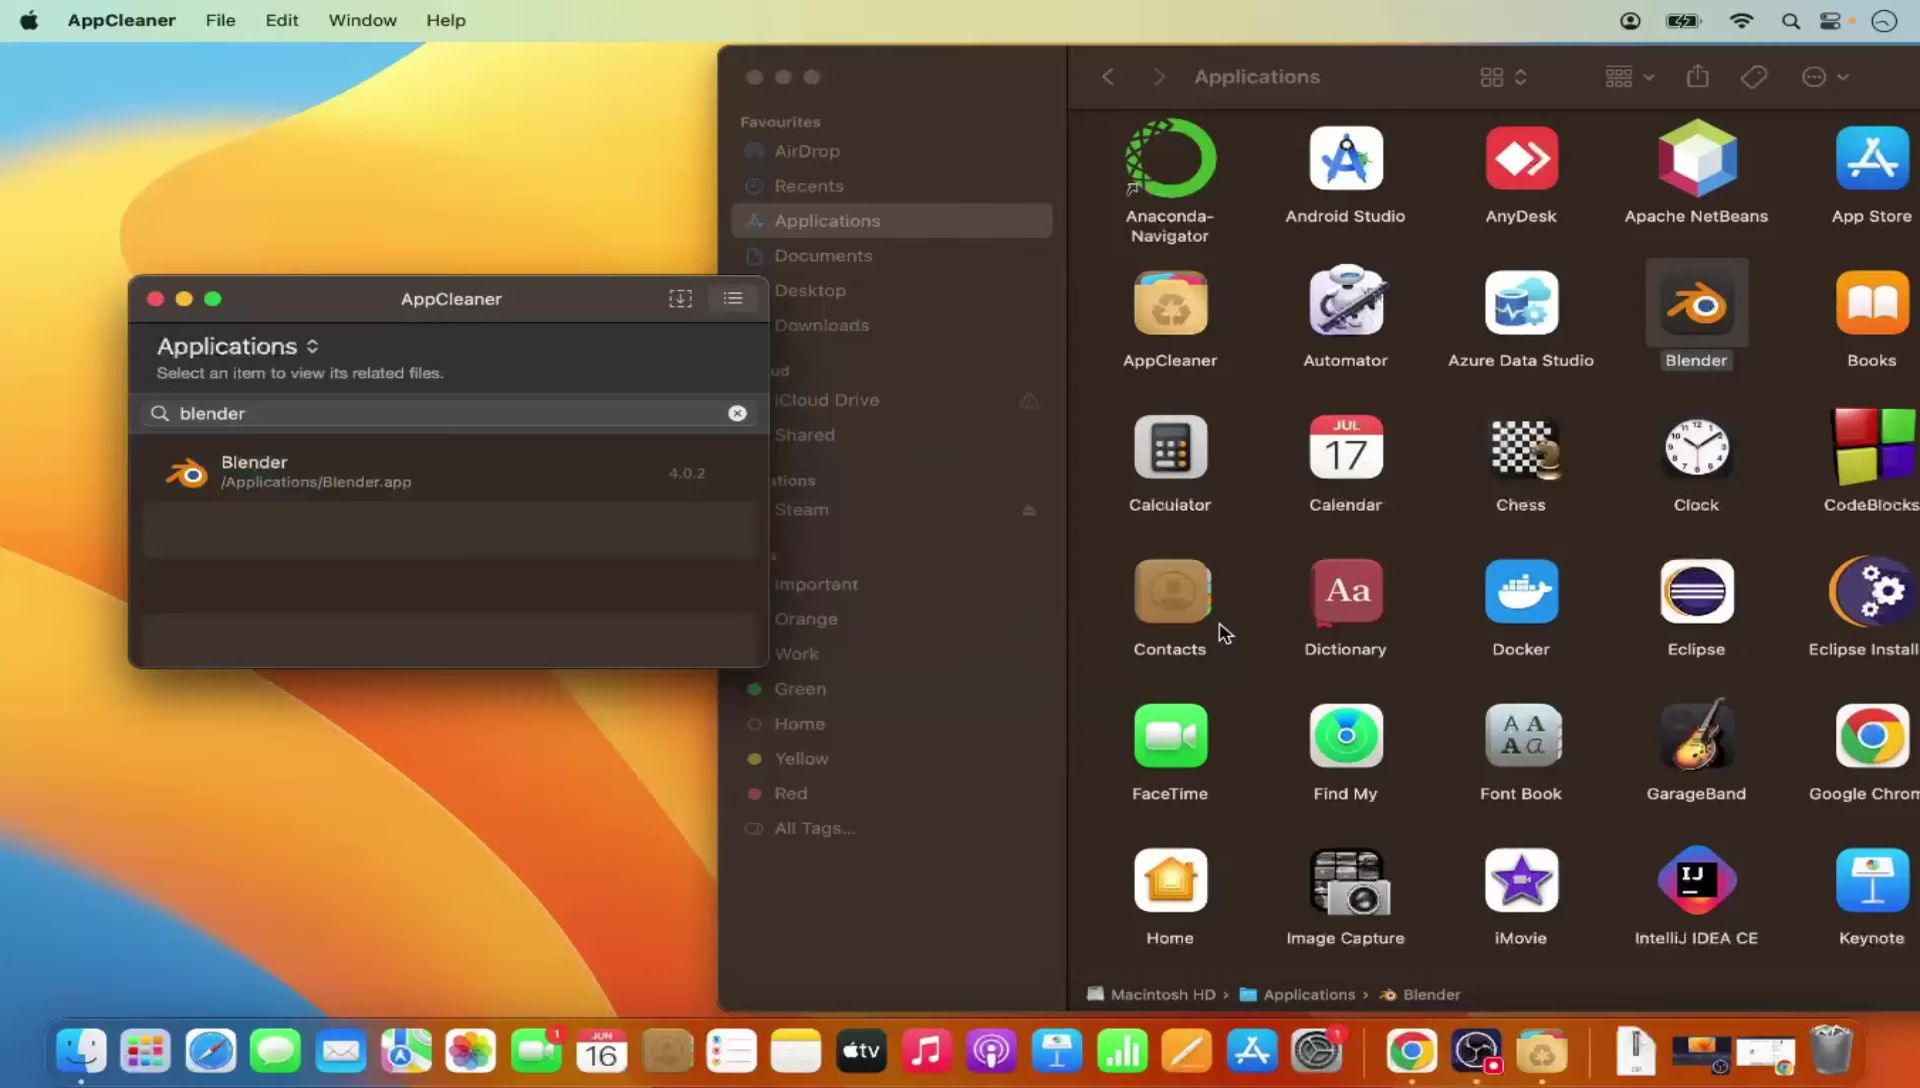This screenshot has width=1920, height=1088.
Task: Select Red tag in Finder sidebar
Action: point(892,794)
